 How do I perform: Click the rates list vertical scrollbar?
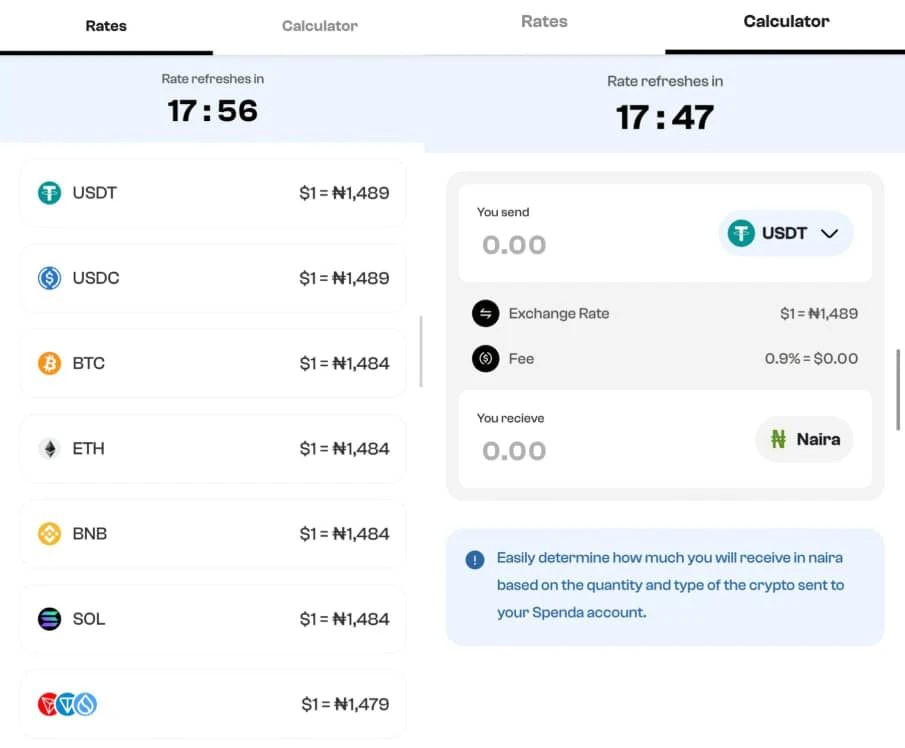420,351
